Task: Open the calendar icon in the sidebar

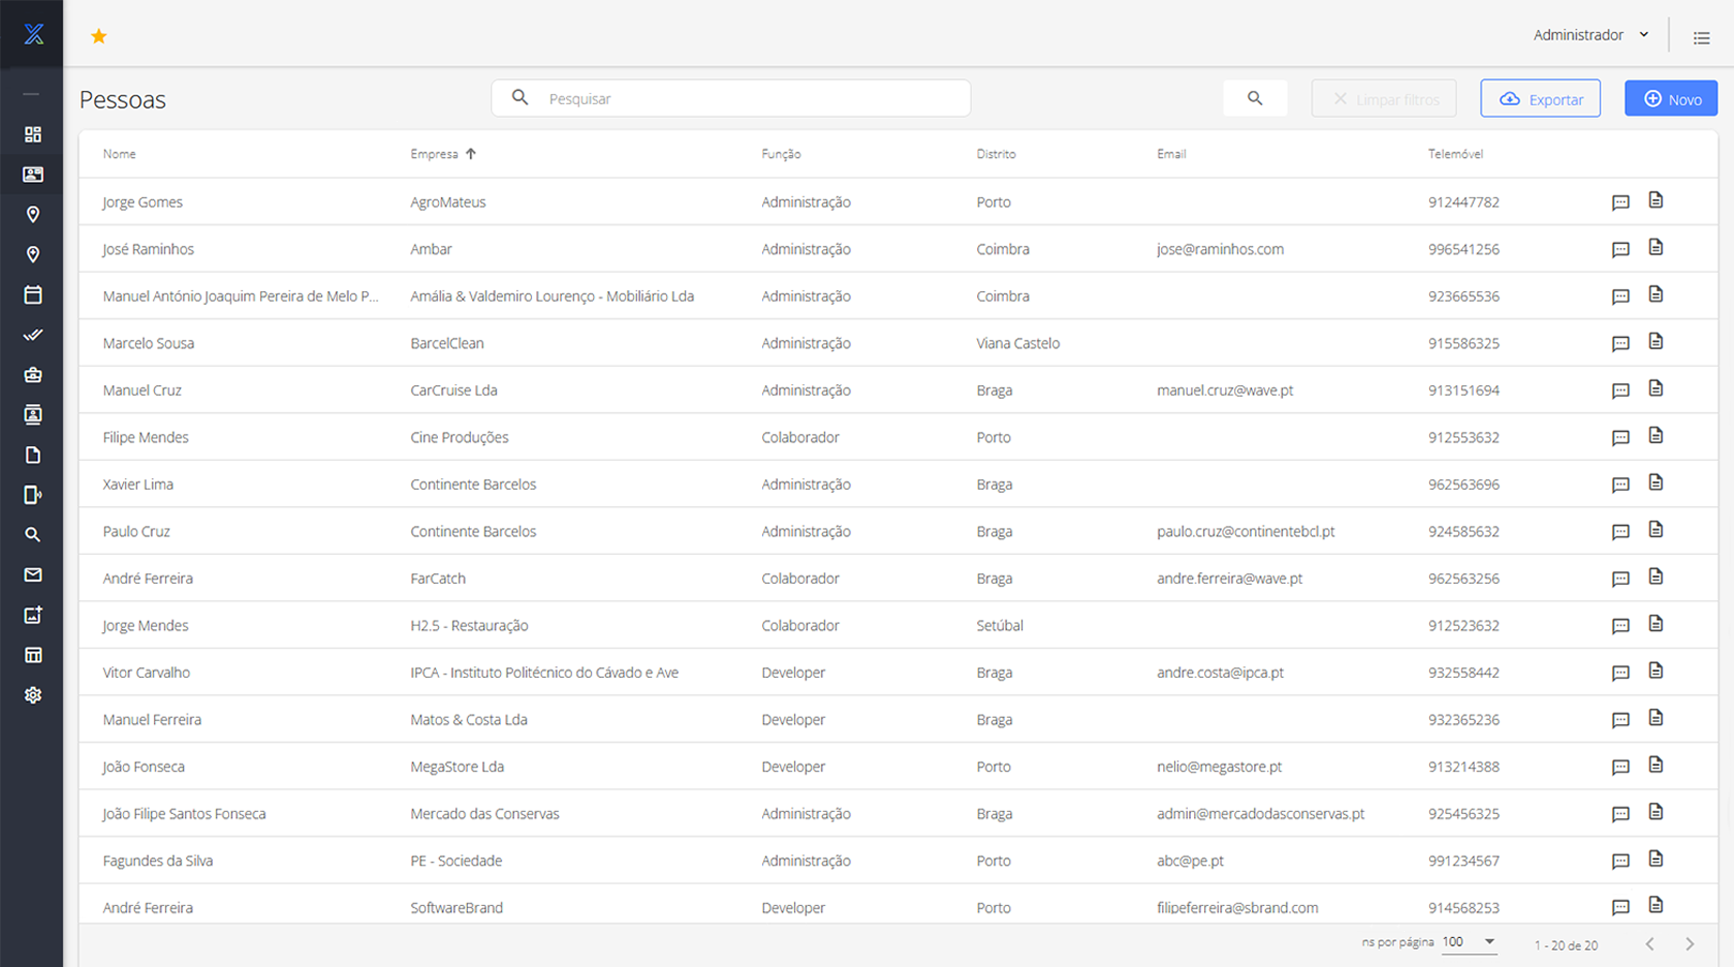Action: tap(33, 295)
